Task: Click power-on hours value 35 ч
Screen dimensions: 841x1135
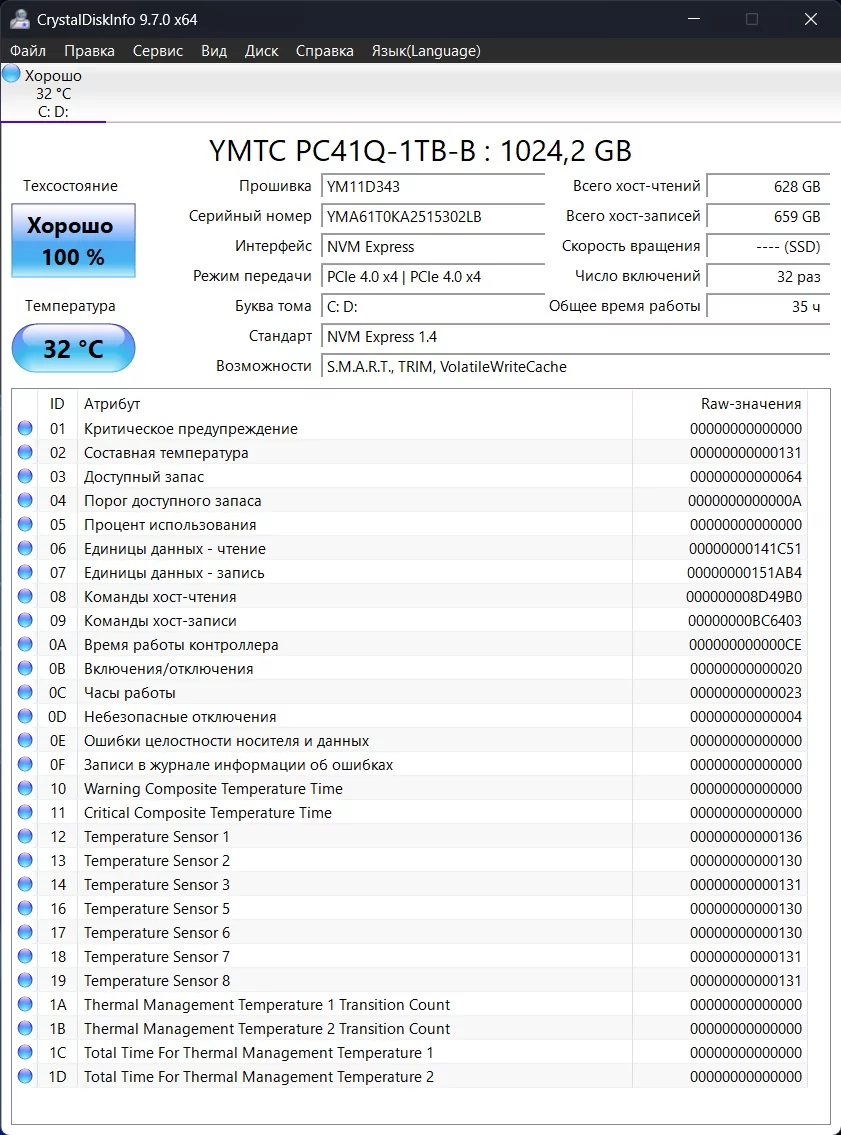Action: (x=768, y=306)
